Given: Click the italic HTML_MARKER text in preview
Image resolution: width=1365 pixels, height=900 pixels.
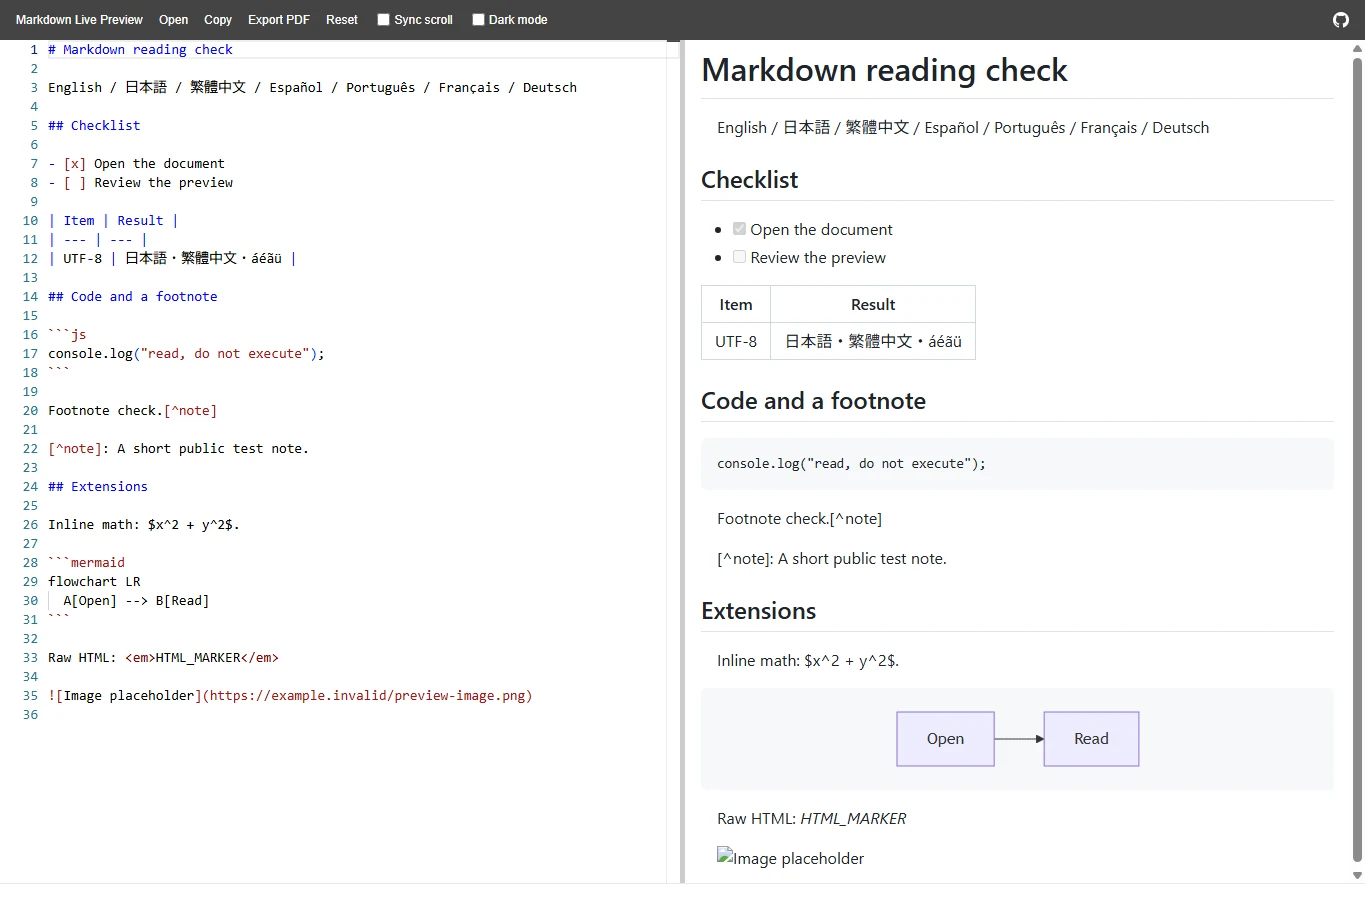Looking at the screenshot, I should [853, 818].
